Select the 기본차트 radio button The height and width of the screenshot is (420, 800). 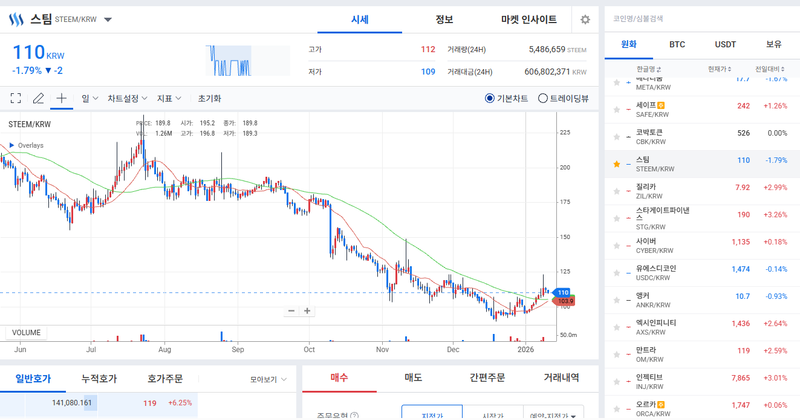pos(490,98)
